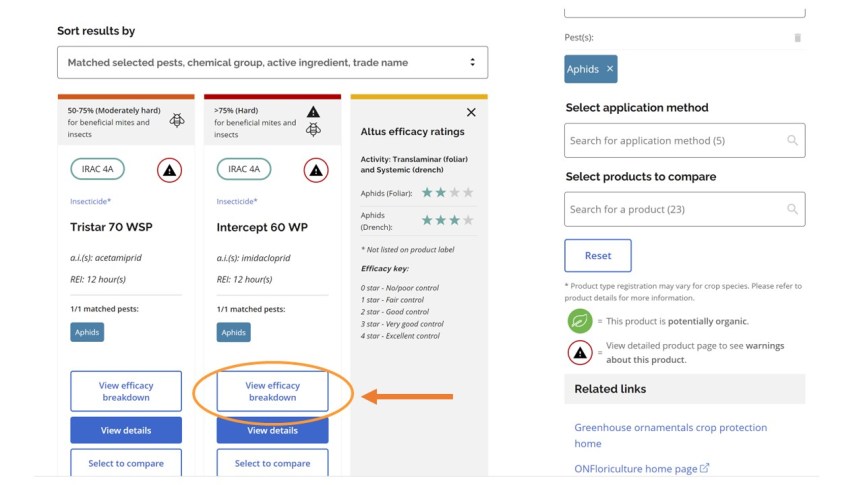Click search magnifier in application method field

792,140
